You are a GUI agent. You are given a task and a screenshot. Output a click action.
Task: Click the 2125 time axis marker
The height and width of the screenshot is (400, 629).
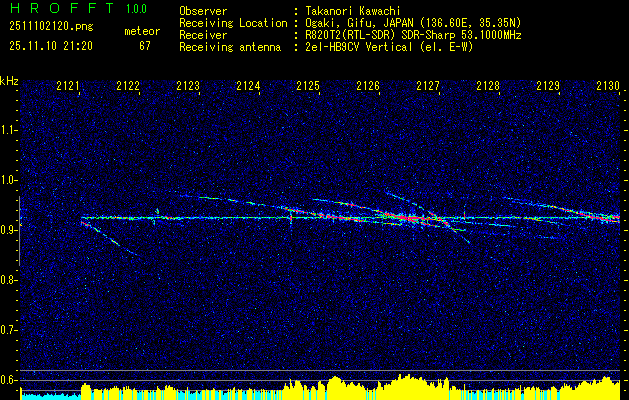[308, 85]
